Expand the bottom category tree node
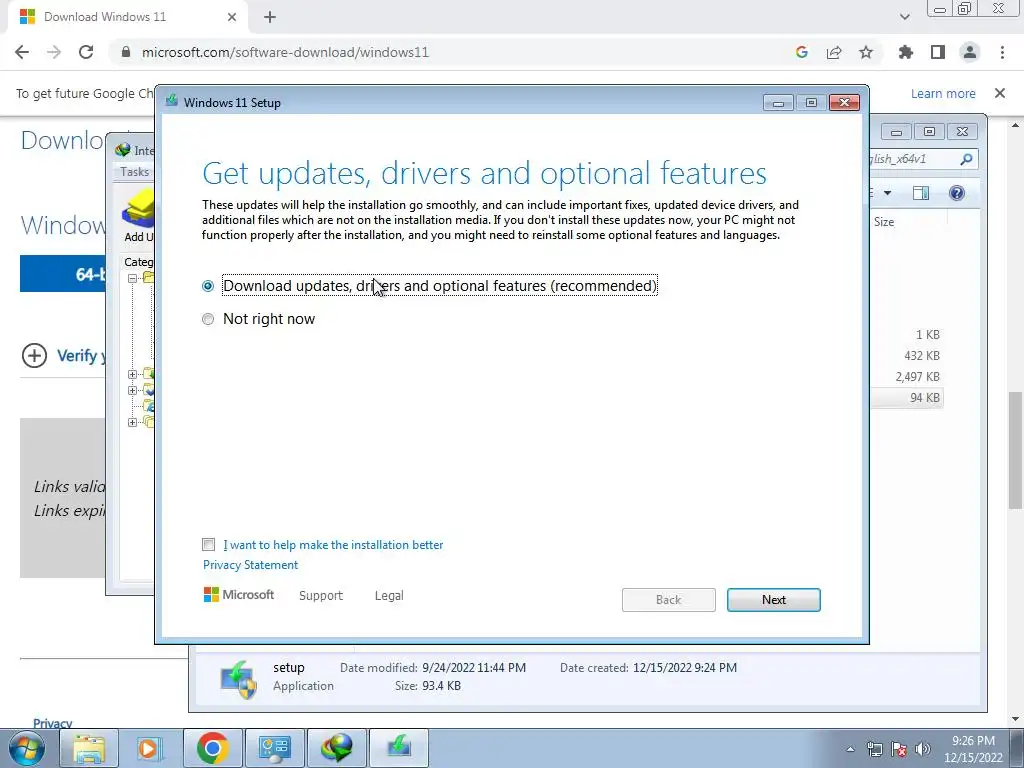Image resolution: width=1024 pixels, height=768 pixels. click(132, 422)
